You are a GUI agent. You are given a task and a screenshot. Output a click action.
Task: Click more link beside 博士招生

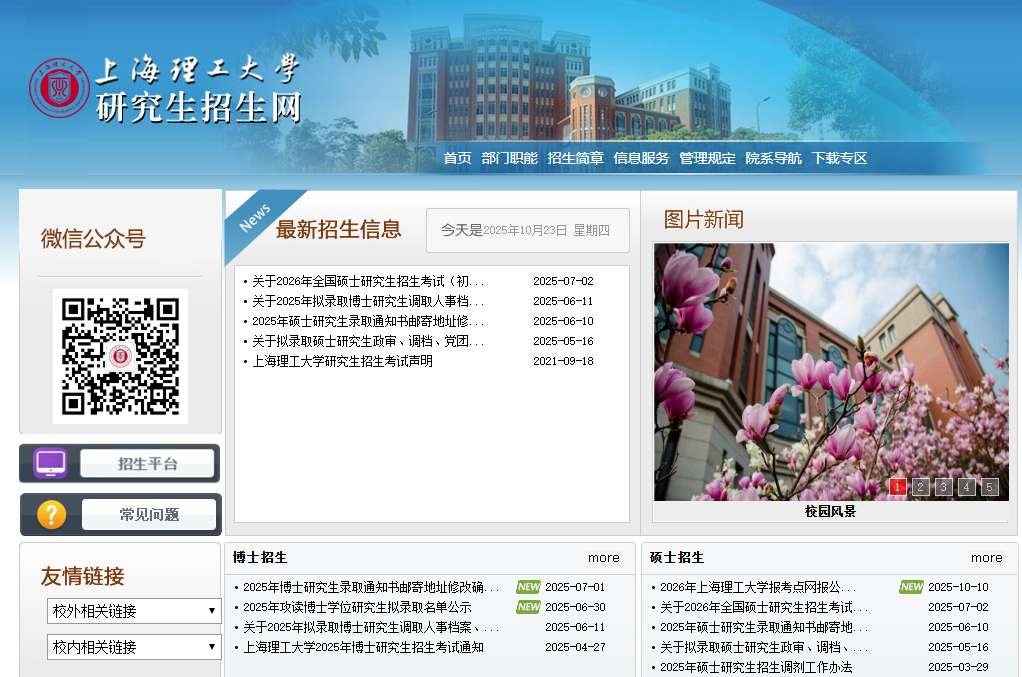603,558
